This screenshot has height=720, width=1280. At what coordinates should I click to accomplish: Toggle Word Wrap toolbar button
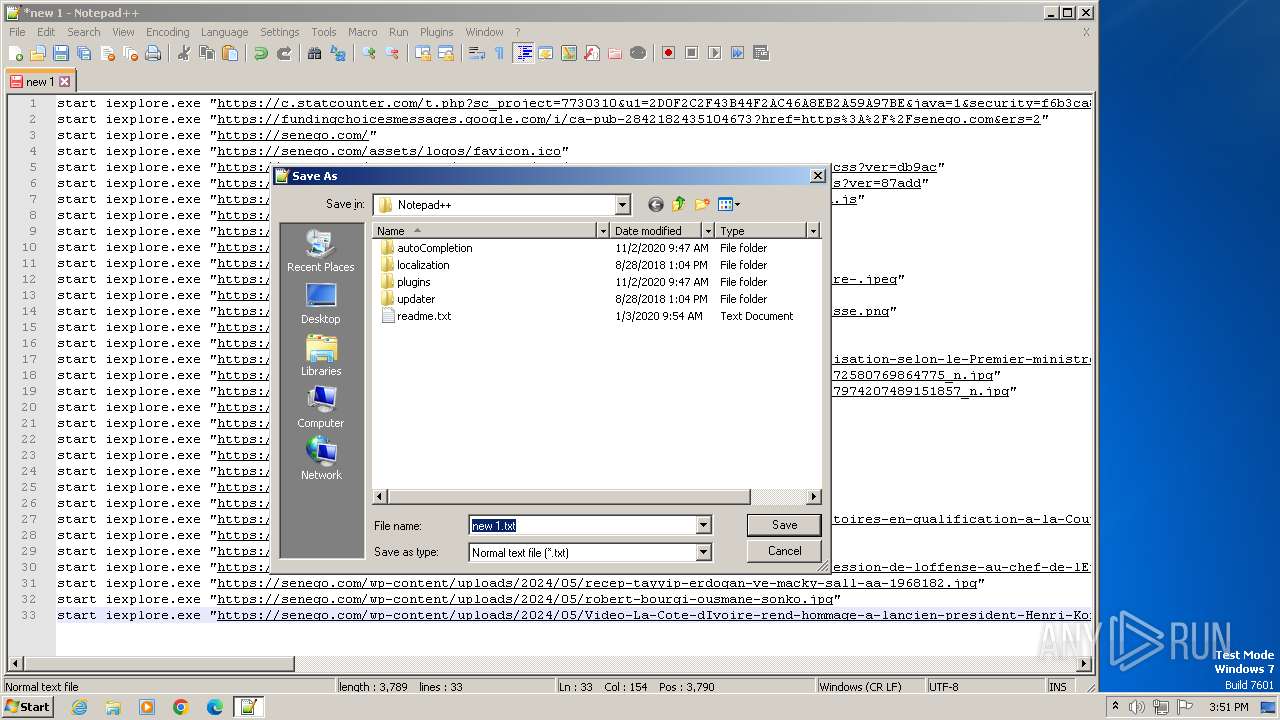coord(476,53)
